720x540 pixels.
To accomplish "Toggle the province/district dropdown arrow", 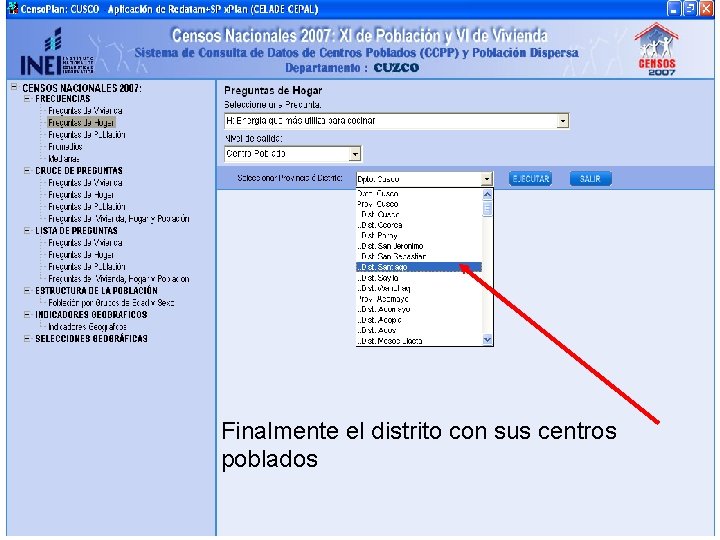I will click(487, 179).
